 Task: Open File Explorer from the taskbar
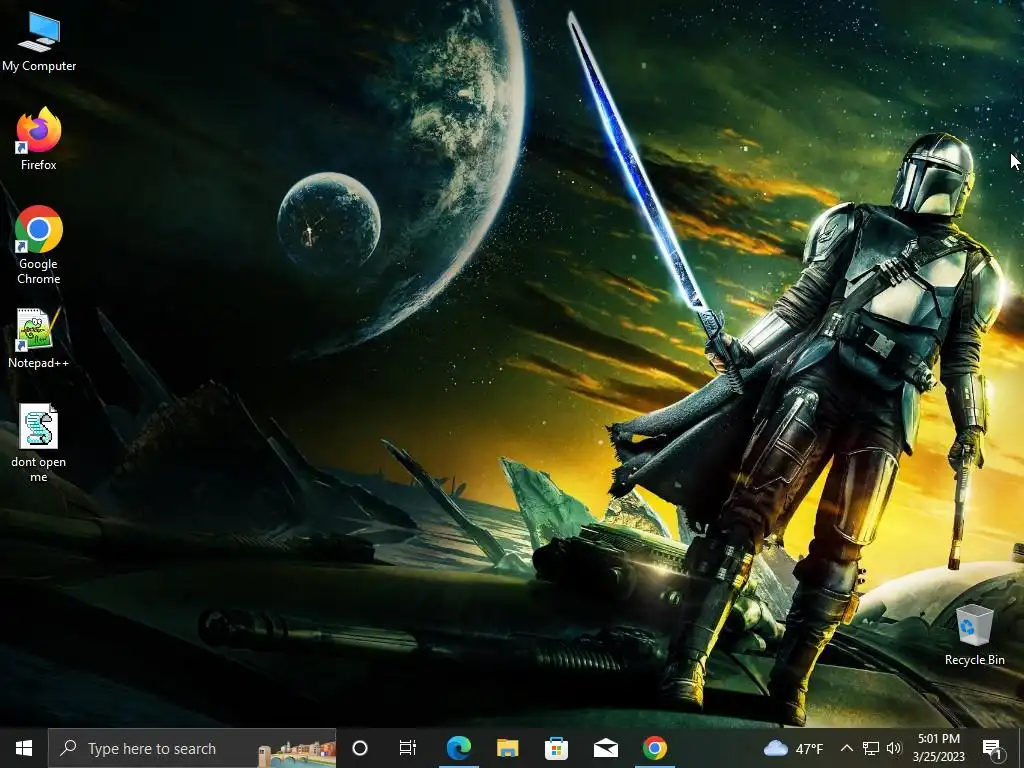(x=507, y=748)
